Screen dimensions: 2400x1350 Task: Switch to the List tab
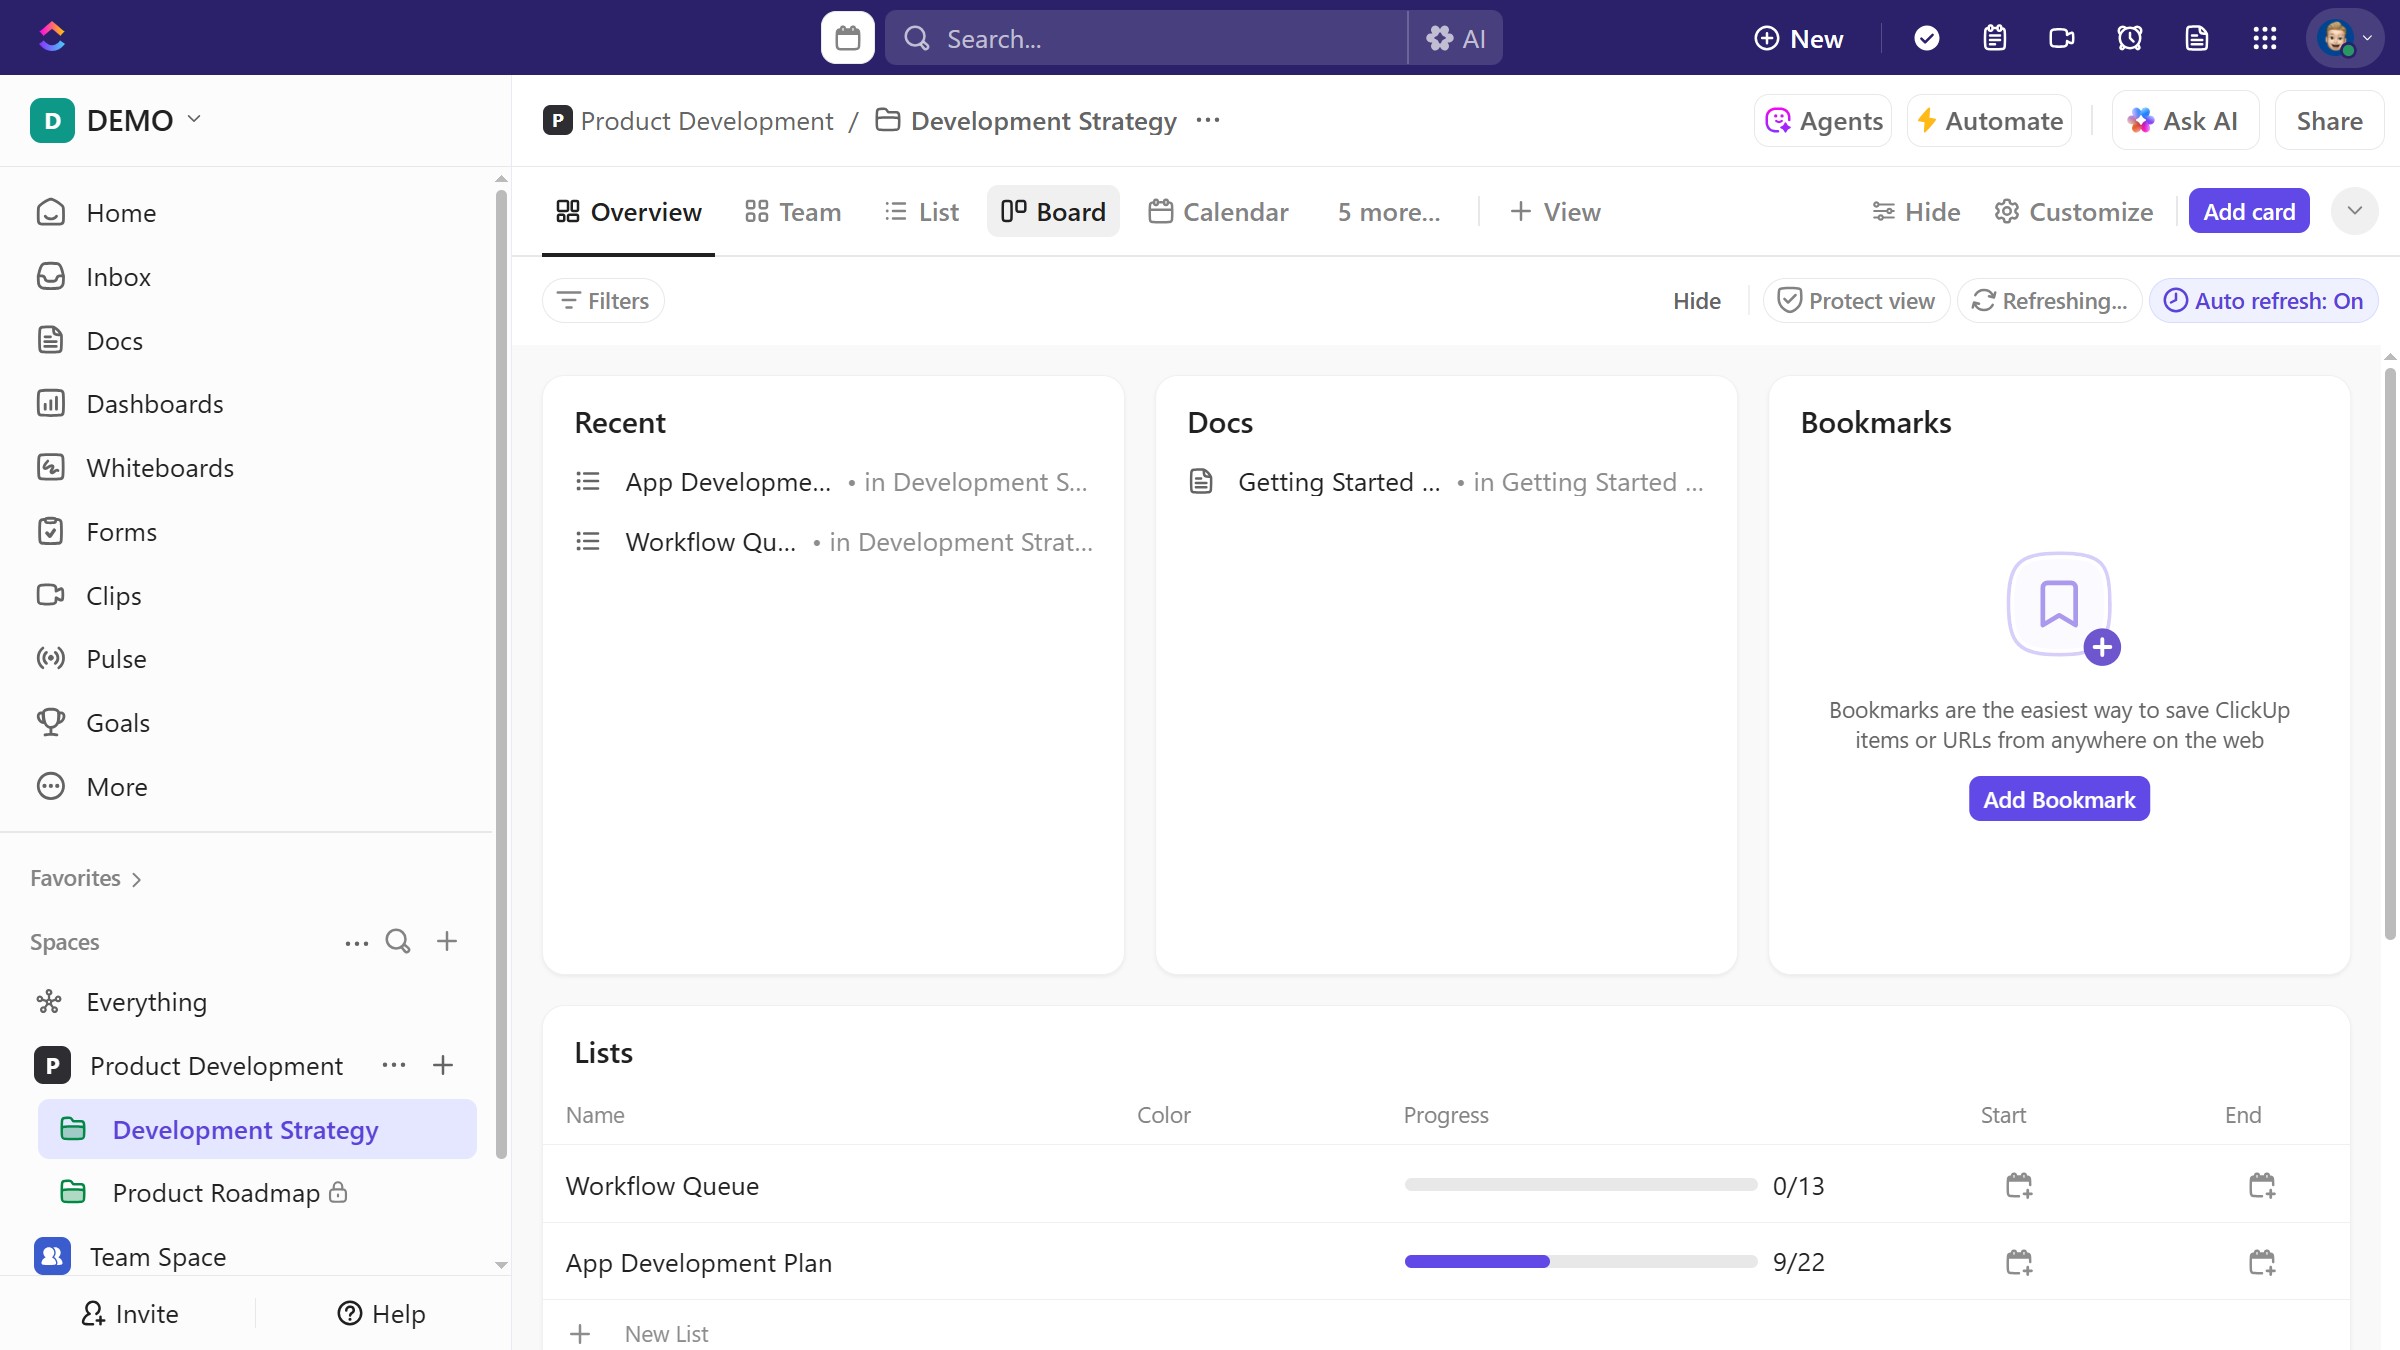[x=922, y=212]
